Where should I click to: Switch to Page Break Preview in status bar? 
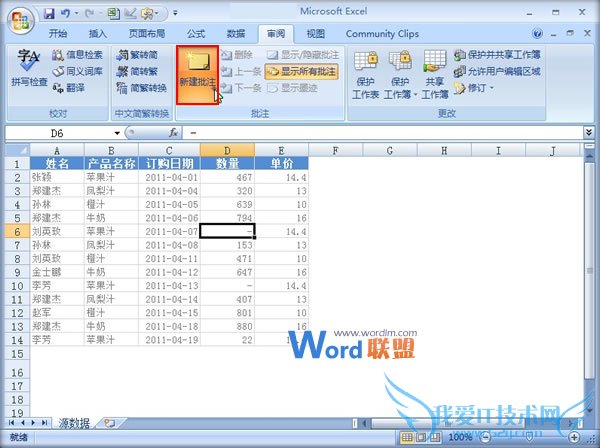[434, 437]
